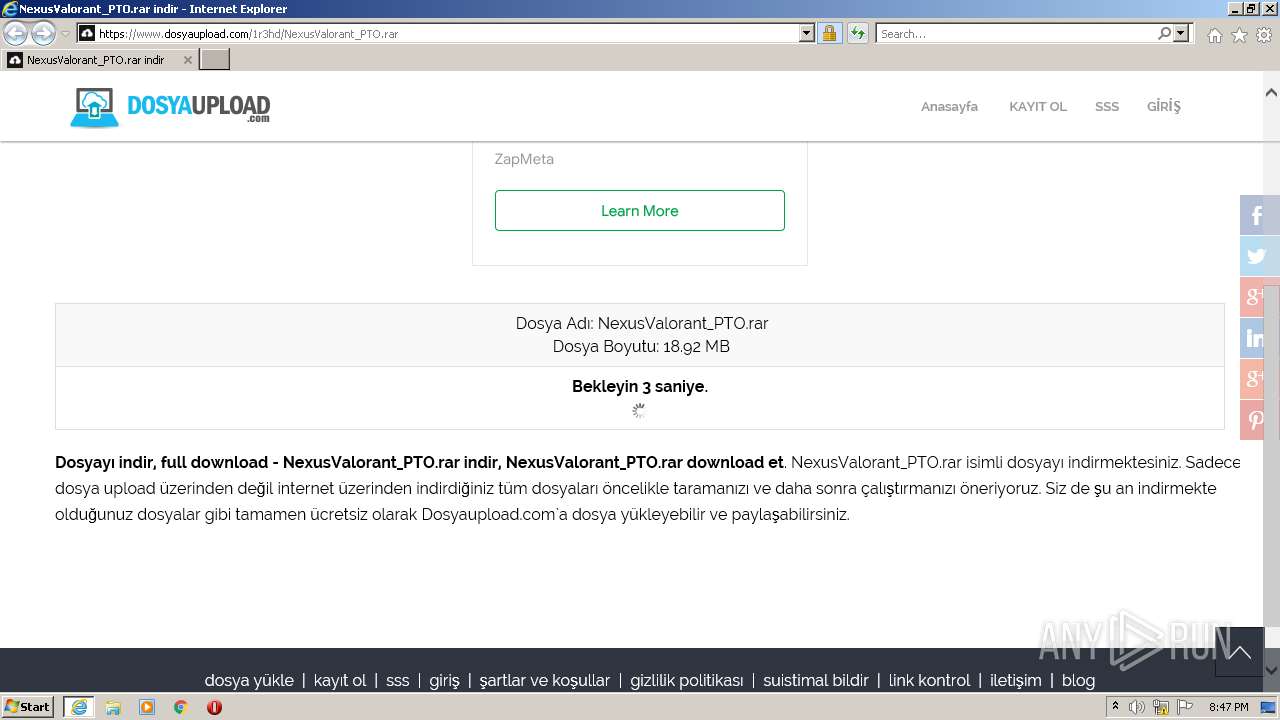Screen dimensions: 1280x720
Task: Click Dosya Adı: NexusValorant_PTO.rar text
Action: point(642,323)
